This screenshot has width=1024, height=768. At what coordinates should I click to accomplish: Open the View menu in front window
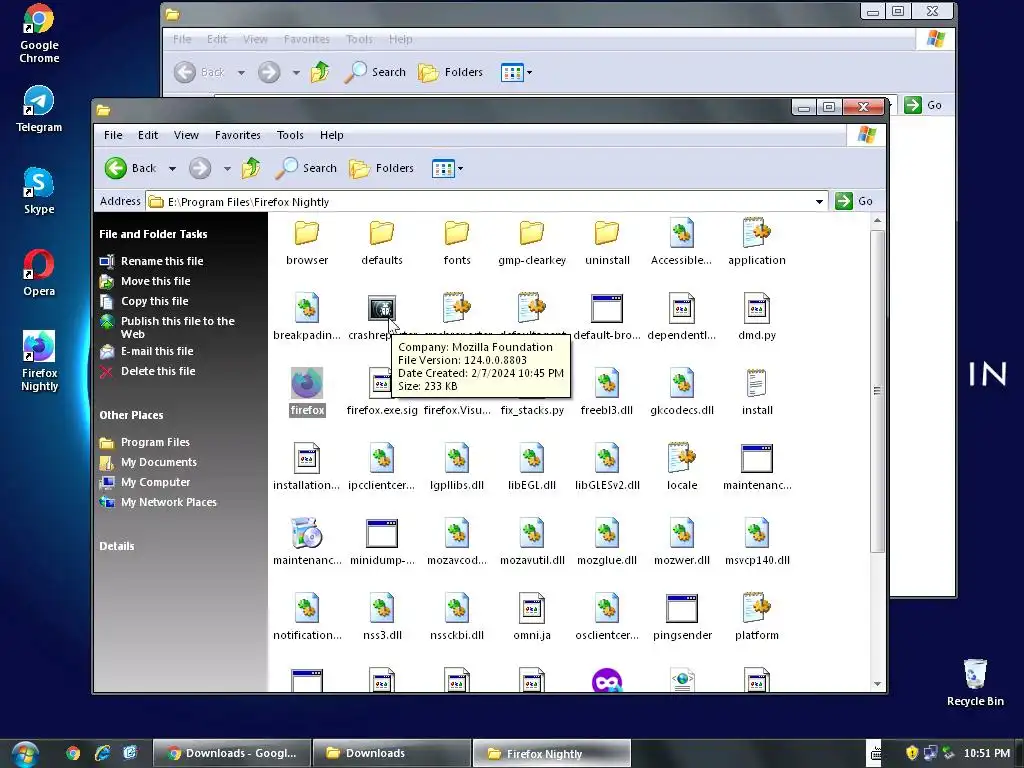[x=186, y=135]
